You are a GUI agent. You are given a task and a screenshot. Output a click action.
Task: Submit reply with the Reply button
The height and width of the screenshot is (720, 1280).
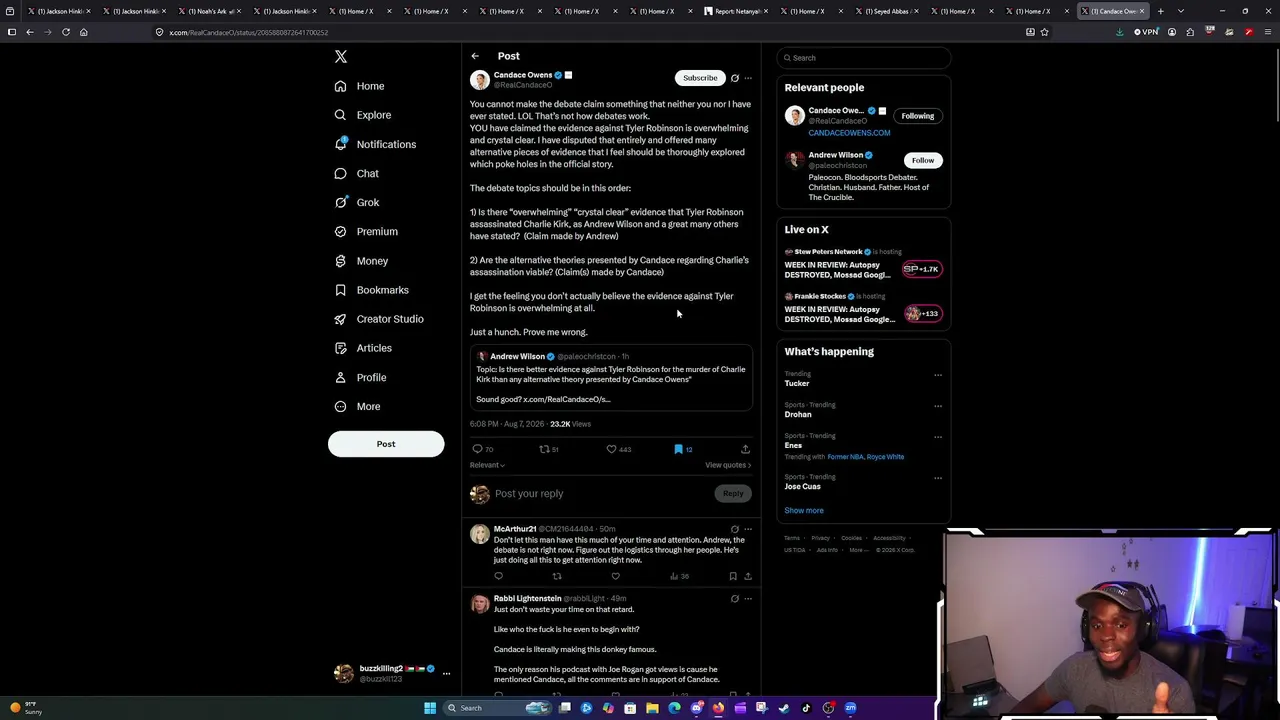pyautogui.click(x=733, y=493)
